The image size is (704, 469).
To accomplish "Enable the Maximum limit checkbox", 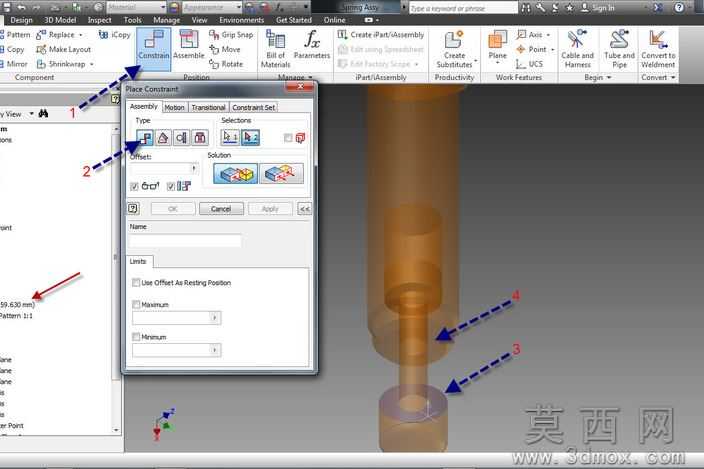I will pyautogui.click(x=136, y=304).
